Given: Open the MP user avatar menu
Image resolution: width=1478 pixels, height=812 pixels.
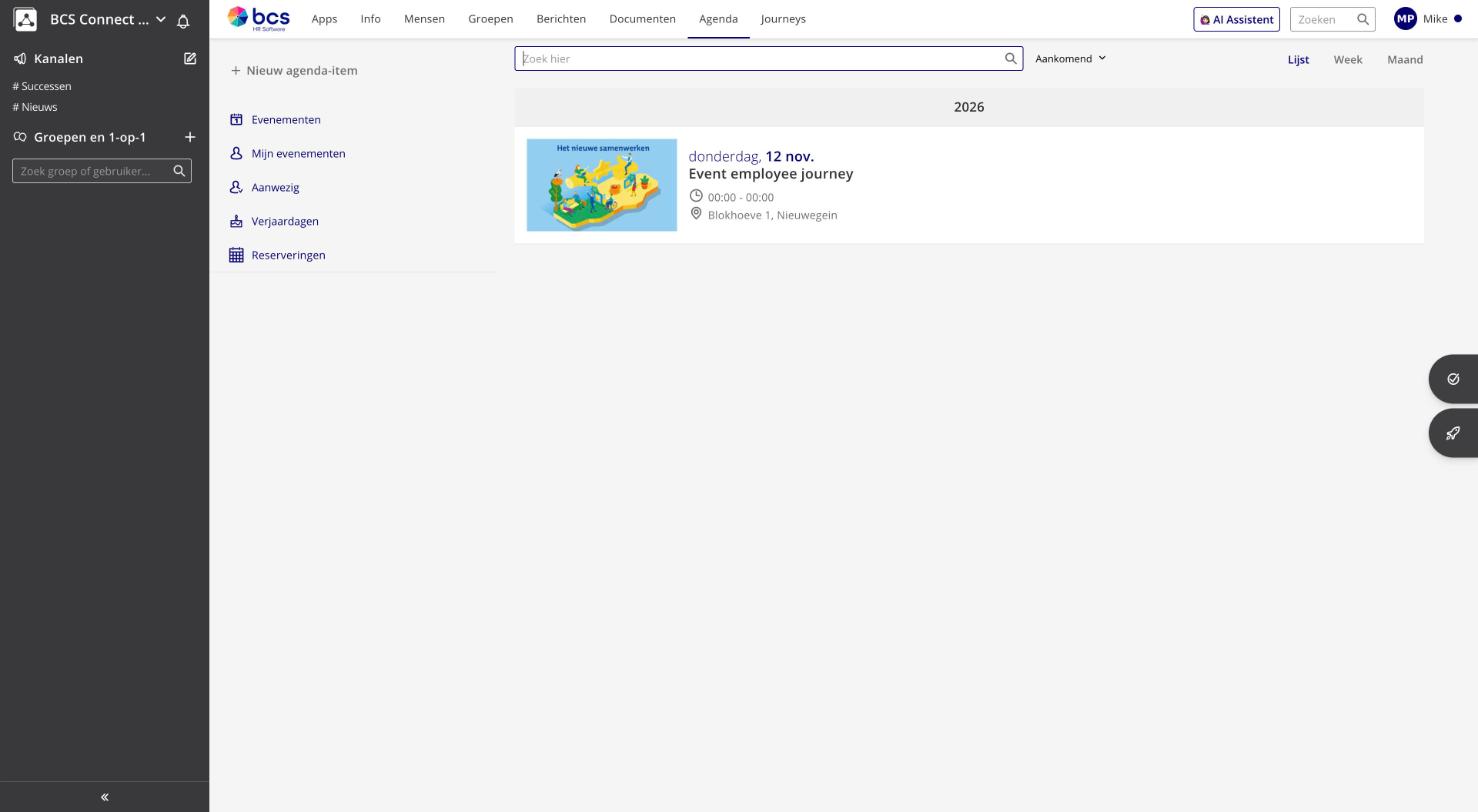Looking at the screenshot, I should [x=1405, y=19].
